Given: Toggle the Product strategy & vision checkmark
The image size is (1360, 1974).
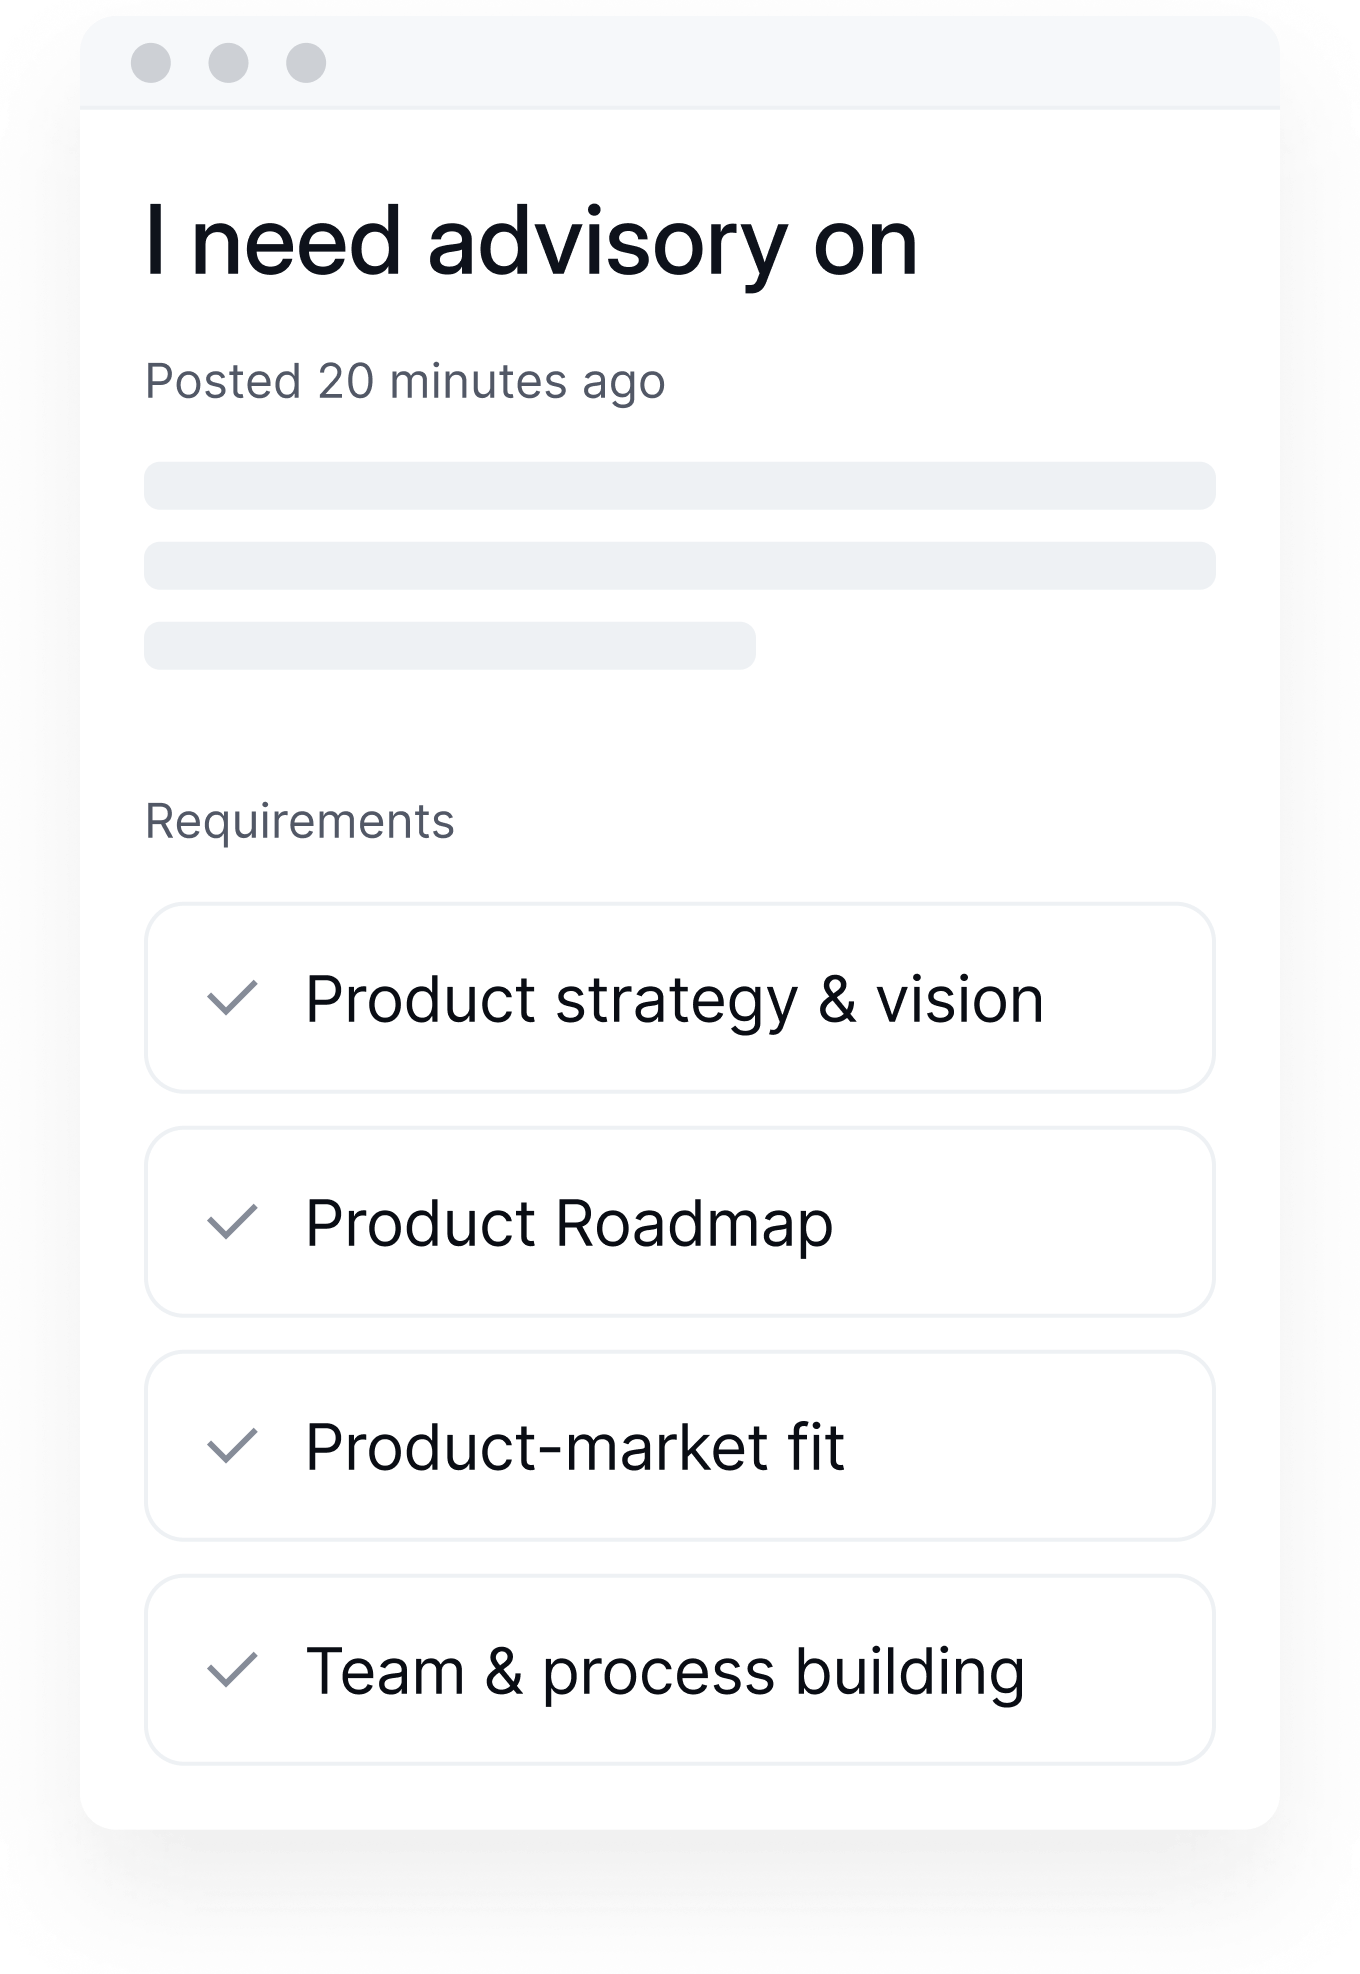Looking at the screenshot, I should (232, 999).
